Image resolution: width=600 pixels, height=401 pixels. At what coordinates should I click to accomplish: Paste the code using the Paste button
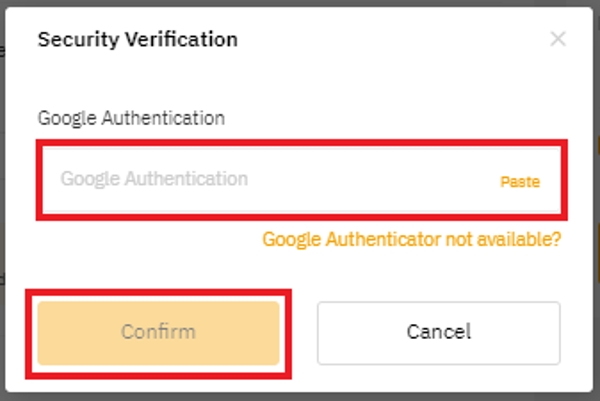tap(519, 182)
